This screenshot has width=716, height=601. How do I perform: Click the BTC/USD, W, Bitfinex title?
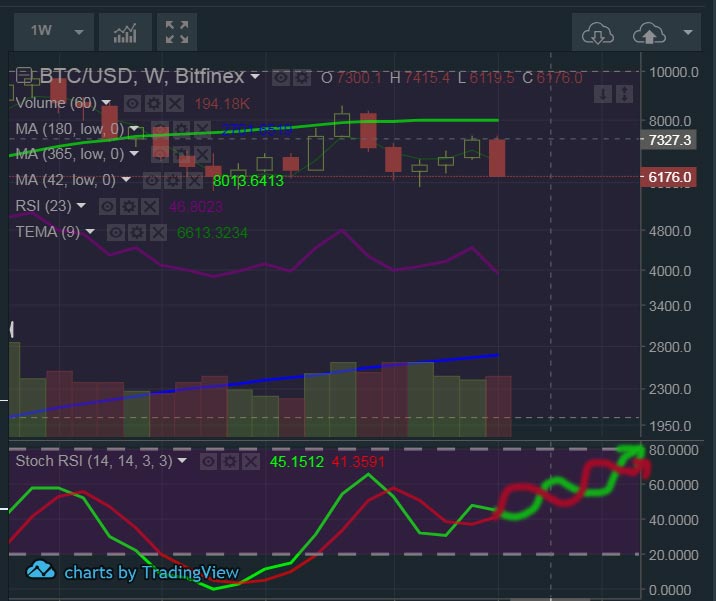142,76
